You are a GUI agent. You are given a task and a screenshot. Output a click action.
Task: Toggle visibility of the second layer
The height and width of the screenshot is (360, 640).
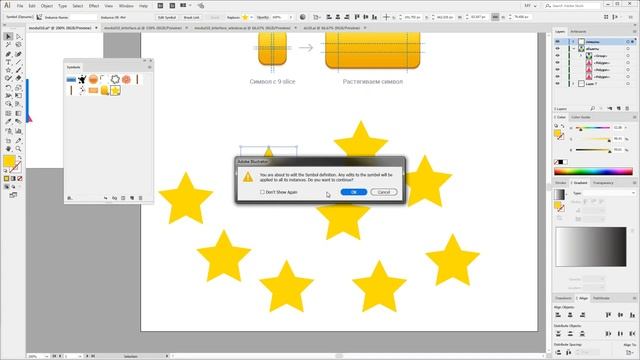pos(558,49)
